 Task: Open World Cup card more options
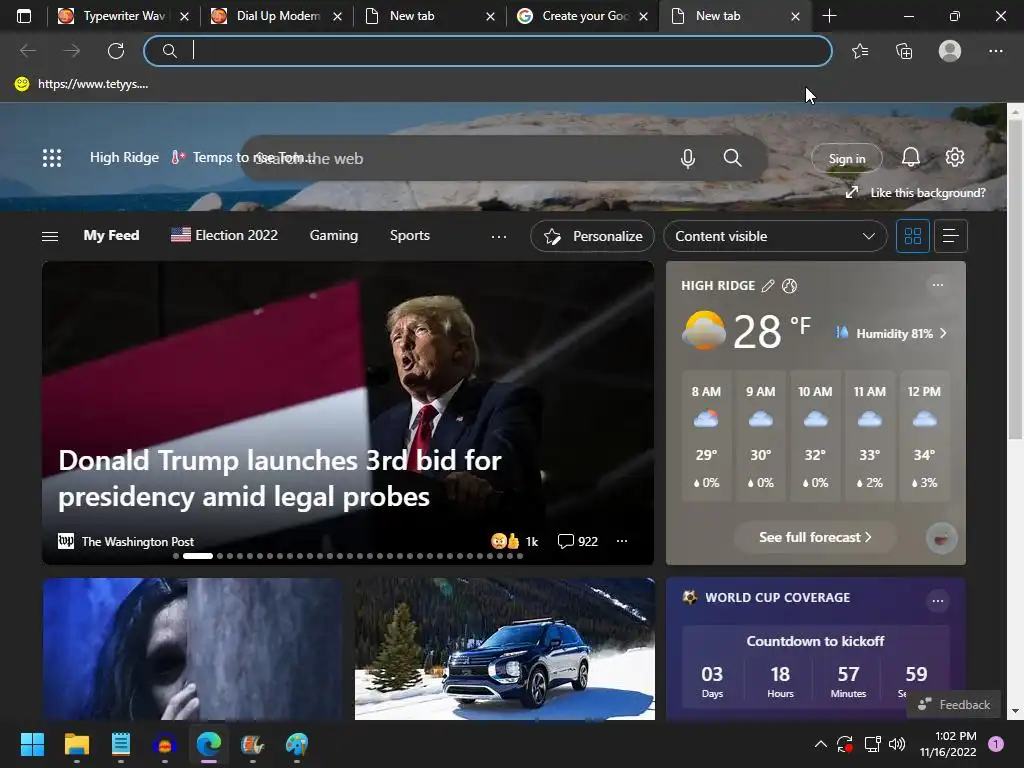pos(938,601)
